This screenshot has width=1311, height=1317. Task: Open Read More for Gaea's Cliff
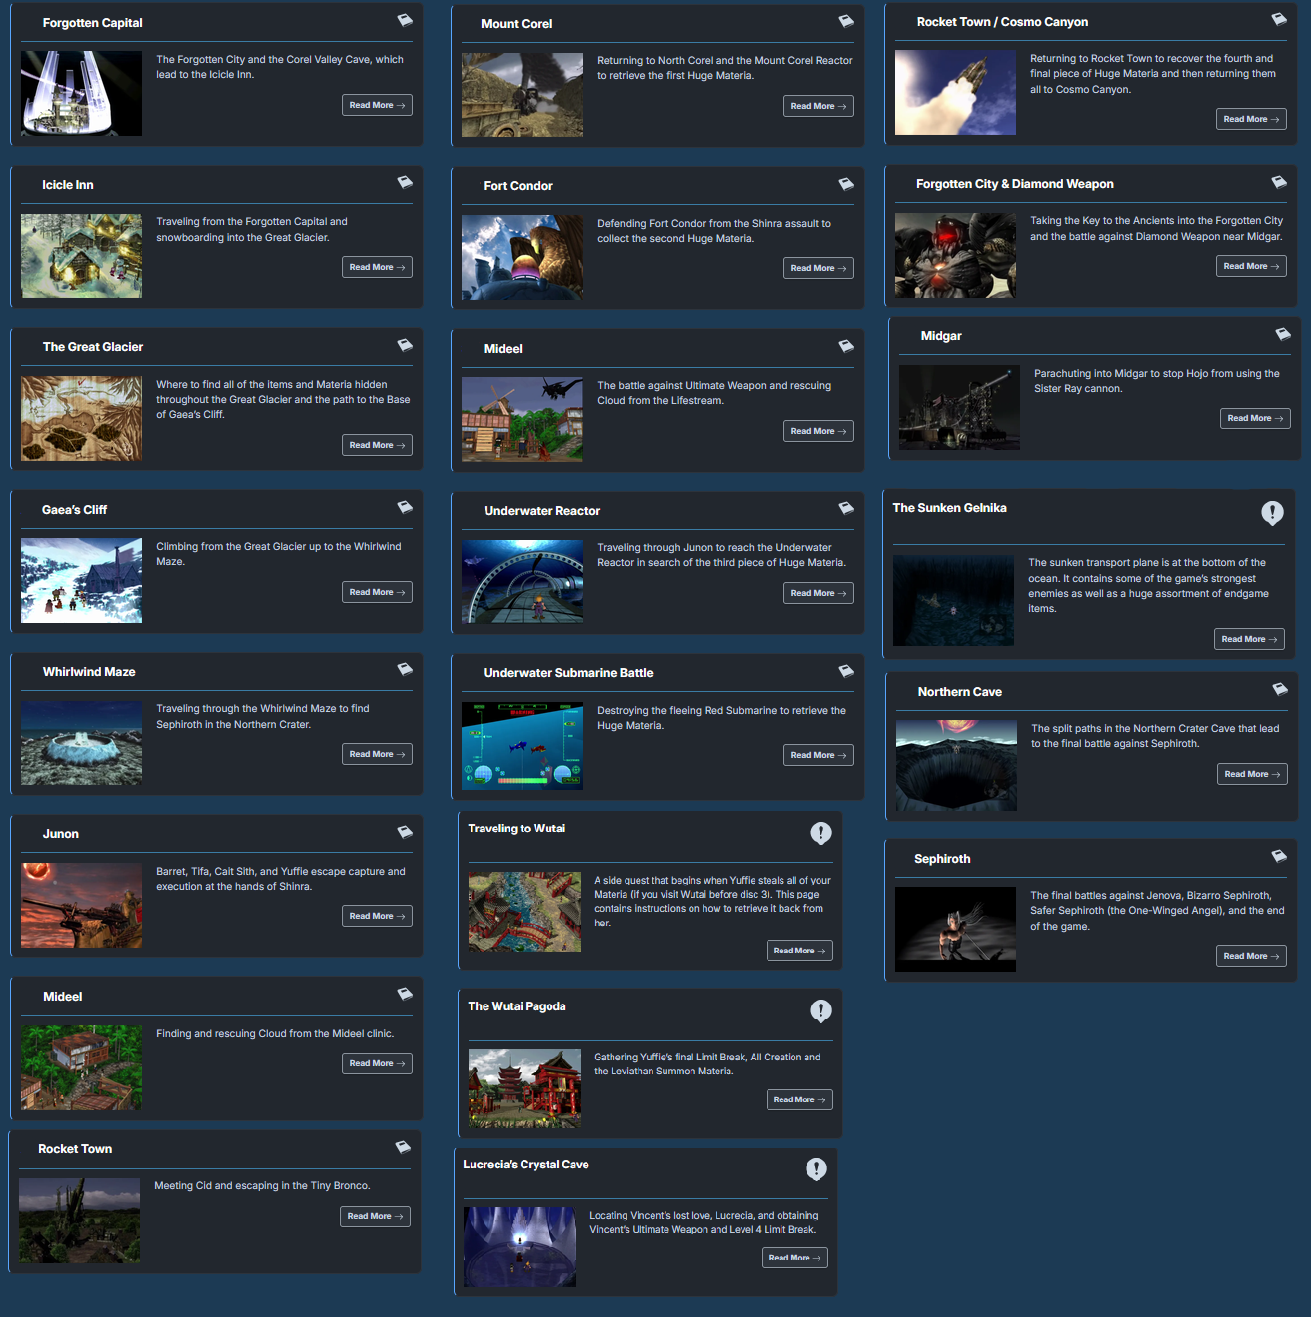(x=377, y=592)
